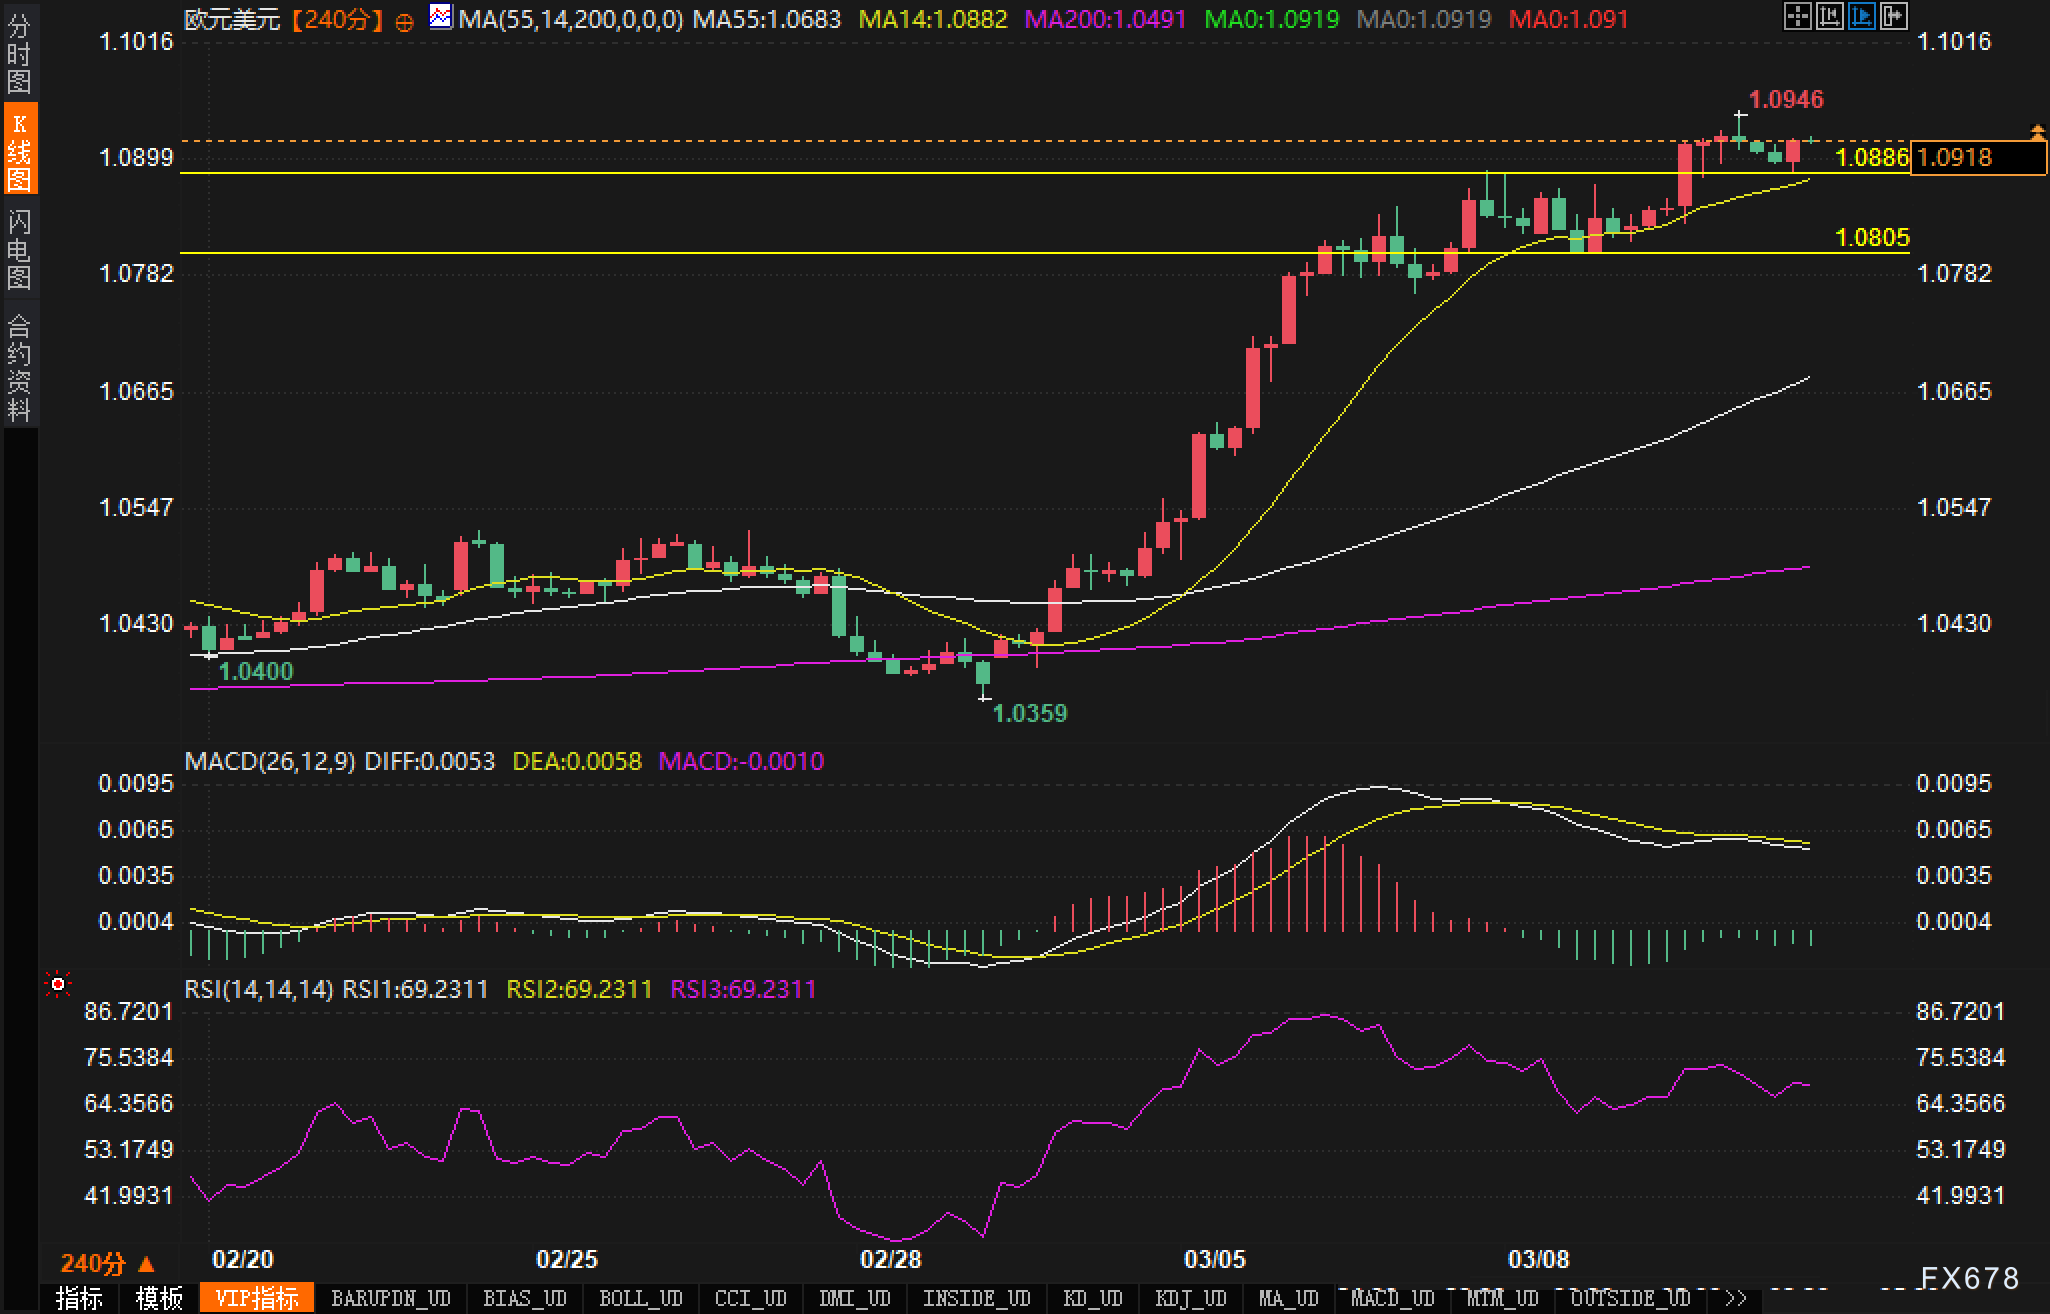Viewport: 2050px width, 1314px height.
Task: Switch to the 分时图 sidebar tab
Action: pyautogui.click(x=19, y=54)
